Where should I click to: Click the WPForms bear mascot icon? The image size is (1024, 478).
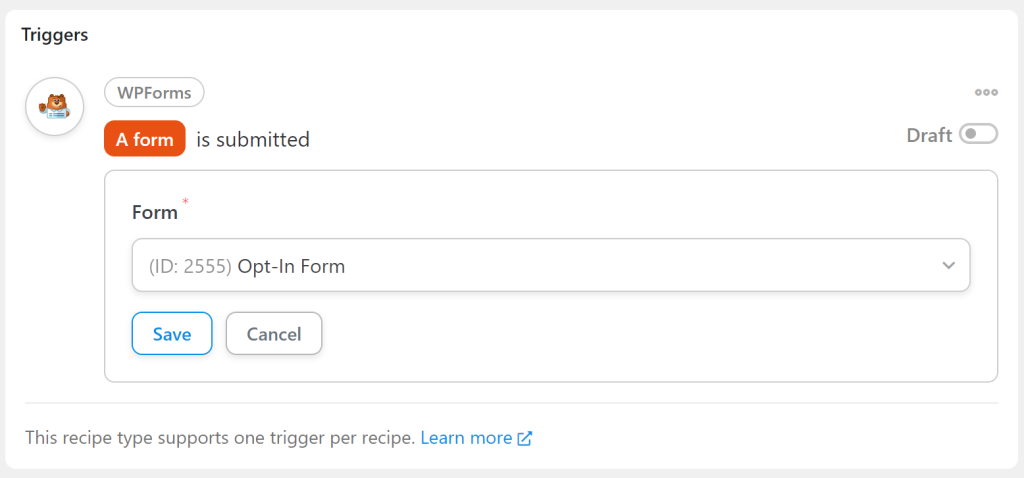click(x=54, y=106)
